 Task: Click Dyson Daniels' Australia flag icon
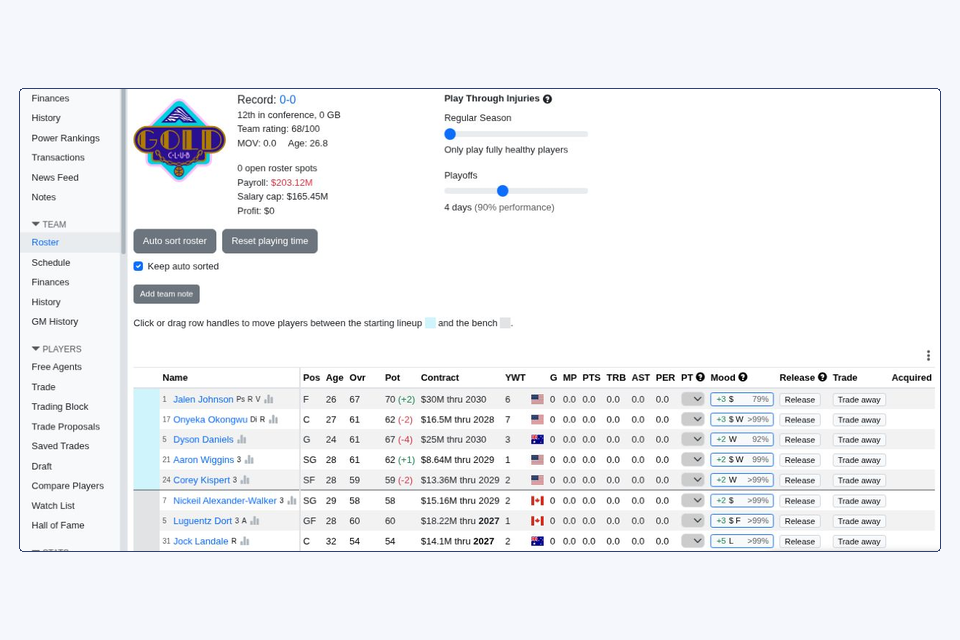pos(537,440)
